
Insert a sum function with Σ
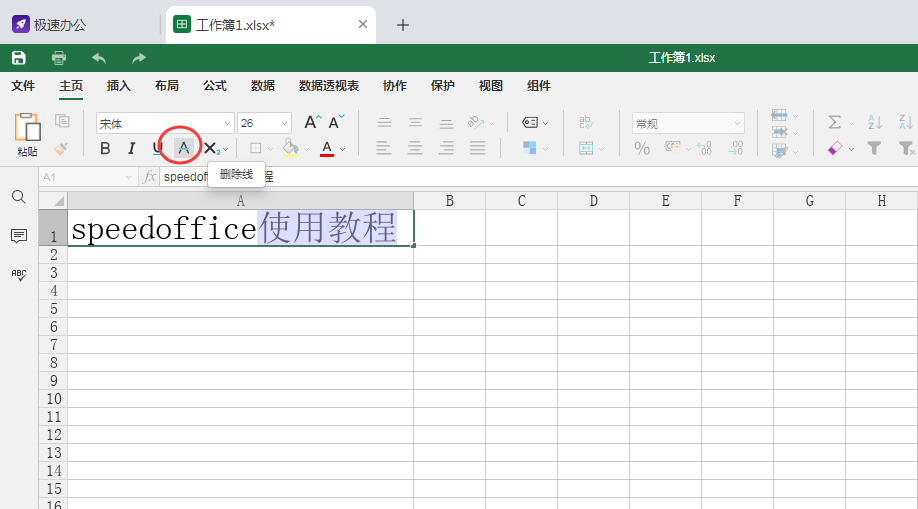(835, 122)
